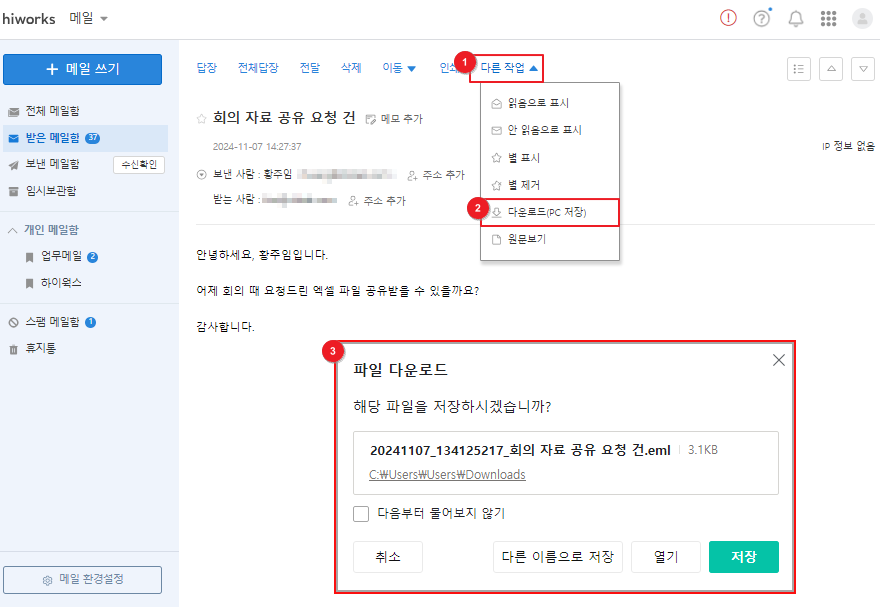Open the notifications bell icon
This screenshot has height=607, width=880.
[x=796, y=19]
